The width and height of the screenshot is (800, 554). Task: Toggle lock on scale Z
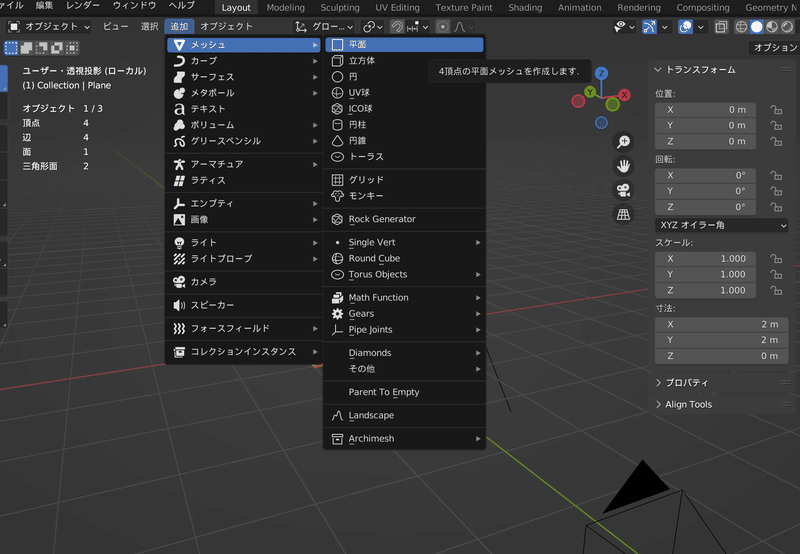(776, 291)
